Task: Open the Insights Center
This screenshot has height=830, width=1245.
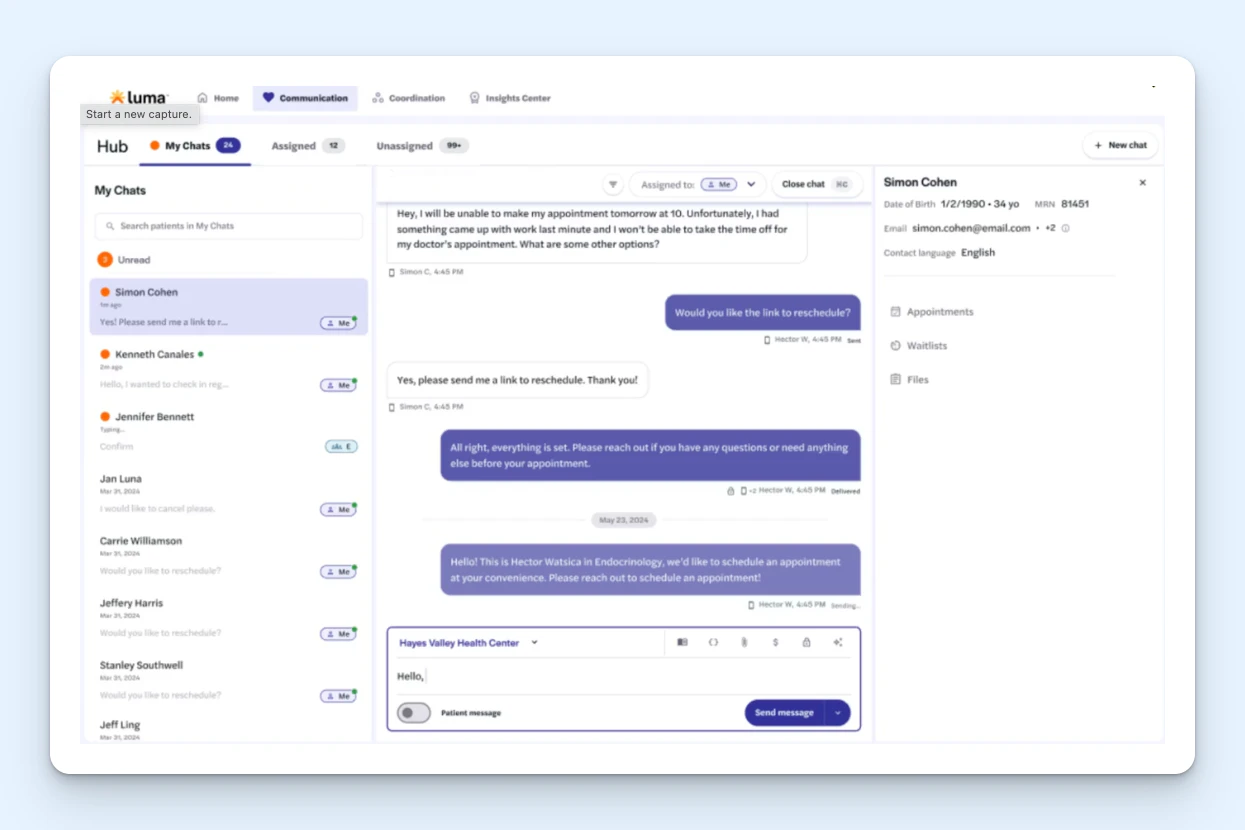Action: pyautogui.click(x=510, y=98)
